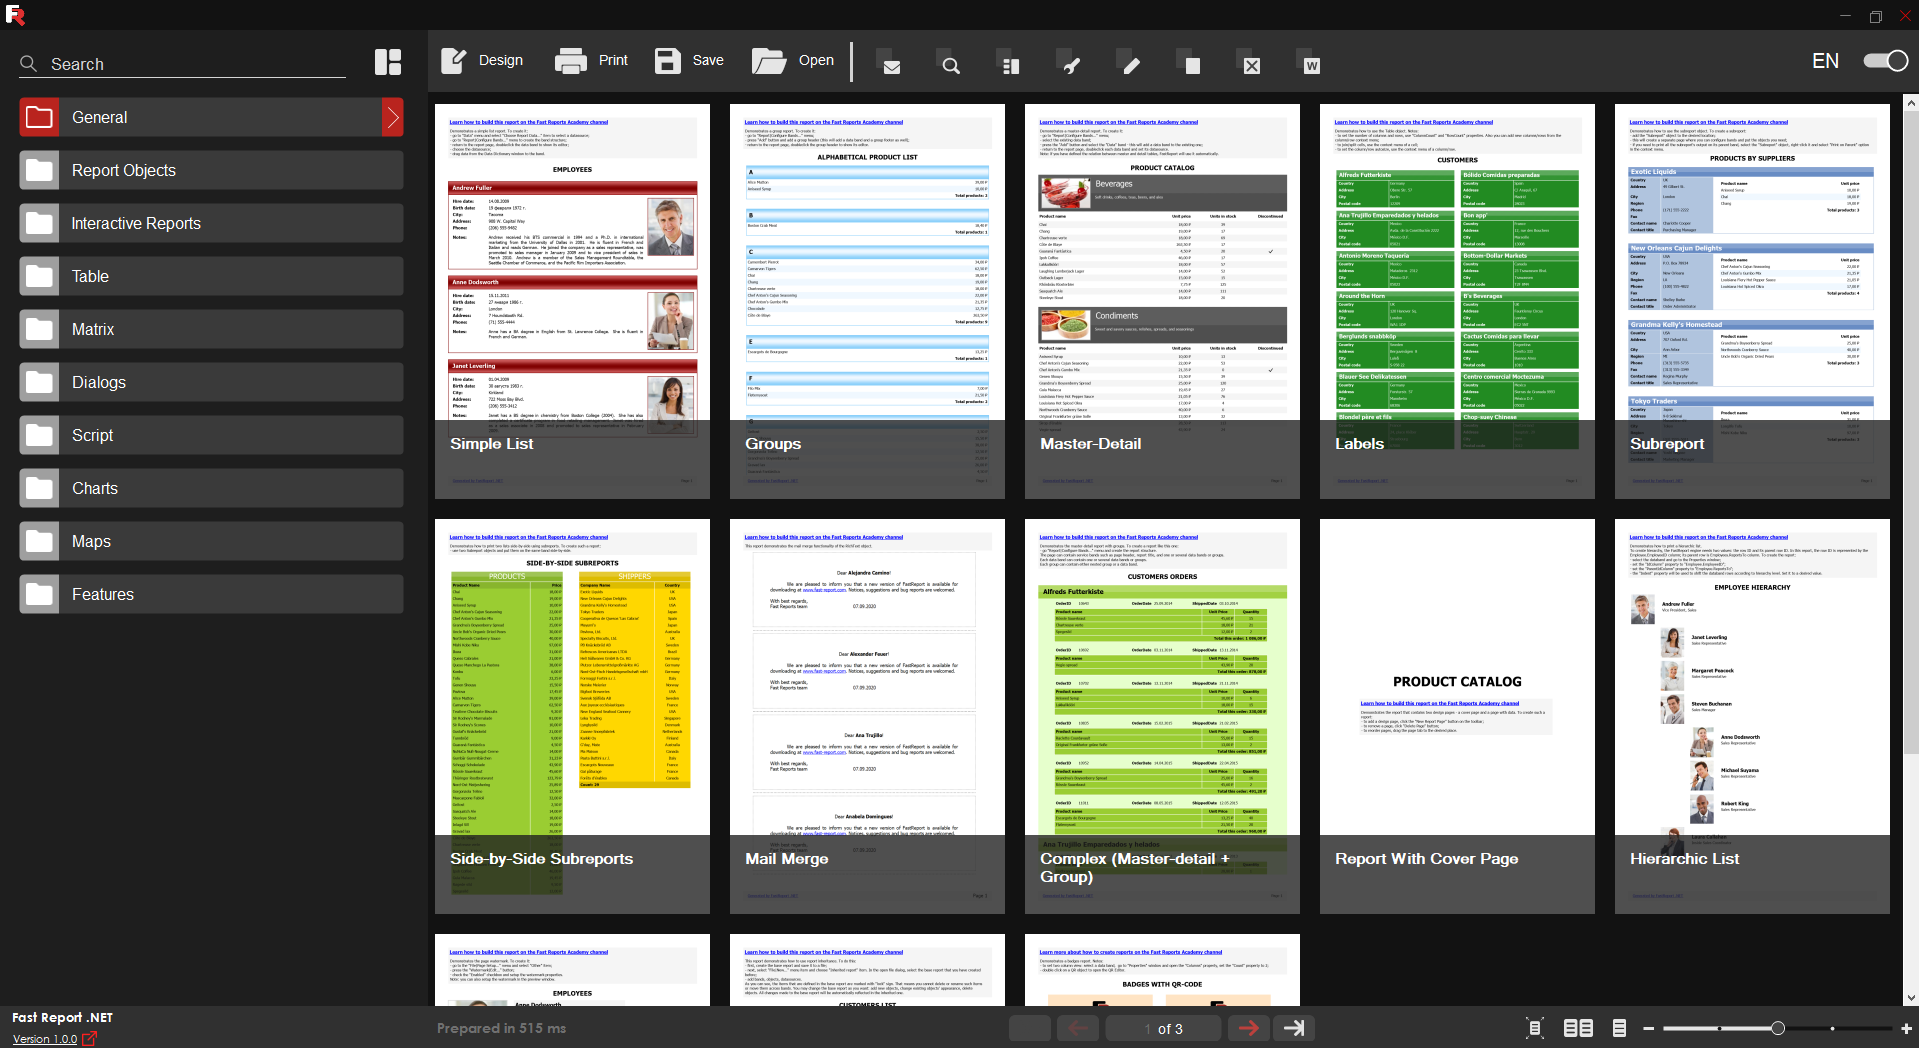
Task: Open the Features category
Action: (211, 594)
